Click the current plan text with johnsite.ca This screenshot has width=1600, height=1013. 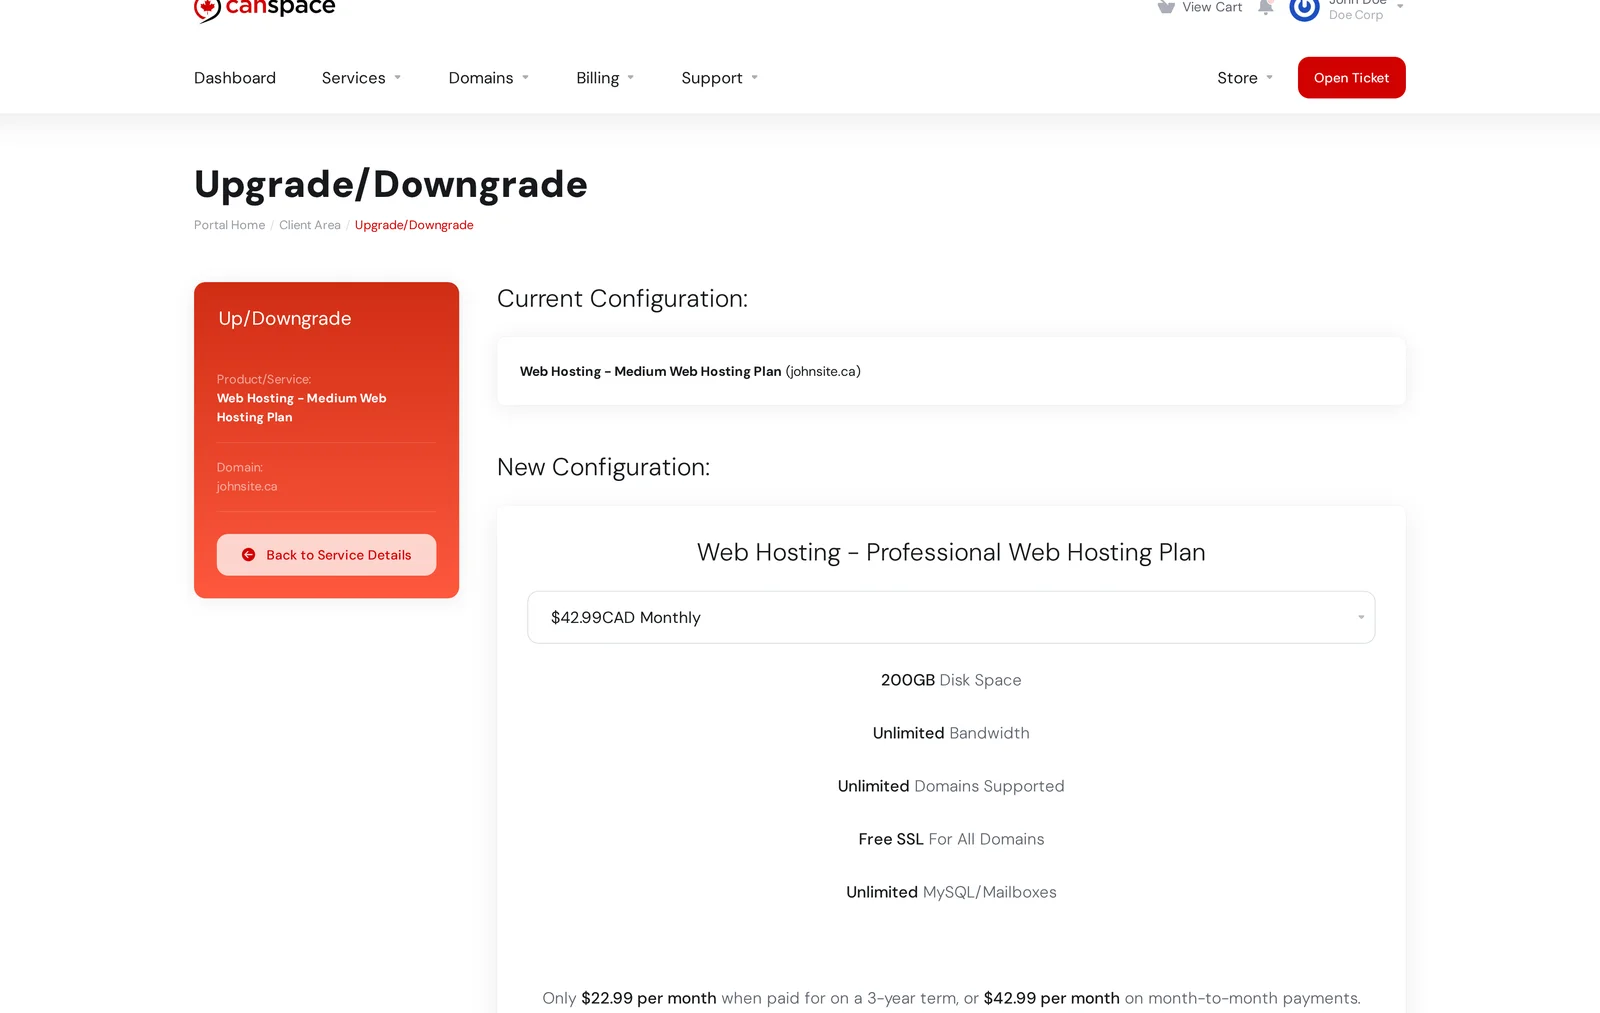click(690, 371)
